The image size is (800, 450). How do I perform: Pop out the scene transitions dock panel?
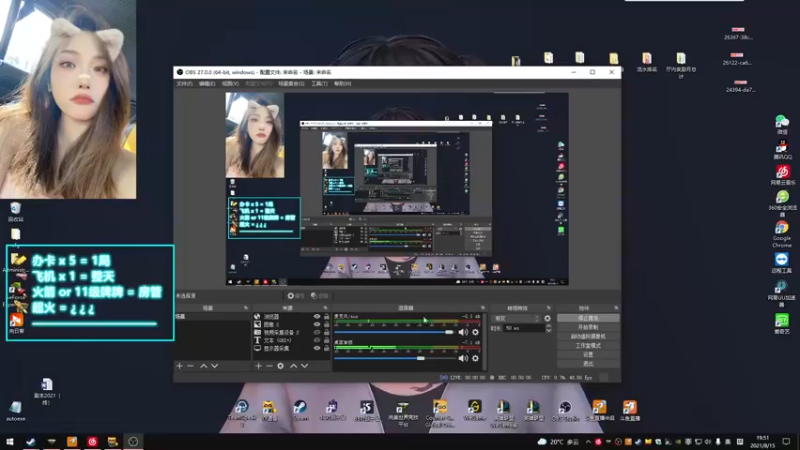[x=548, y=308]
